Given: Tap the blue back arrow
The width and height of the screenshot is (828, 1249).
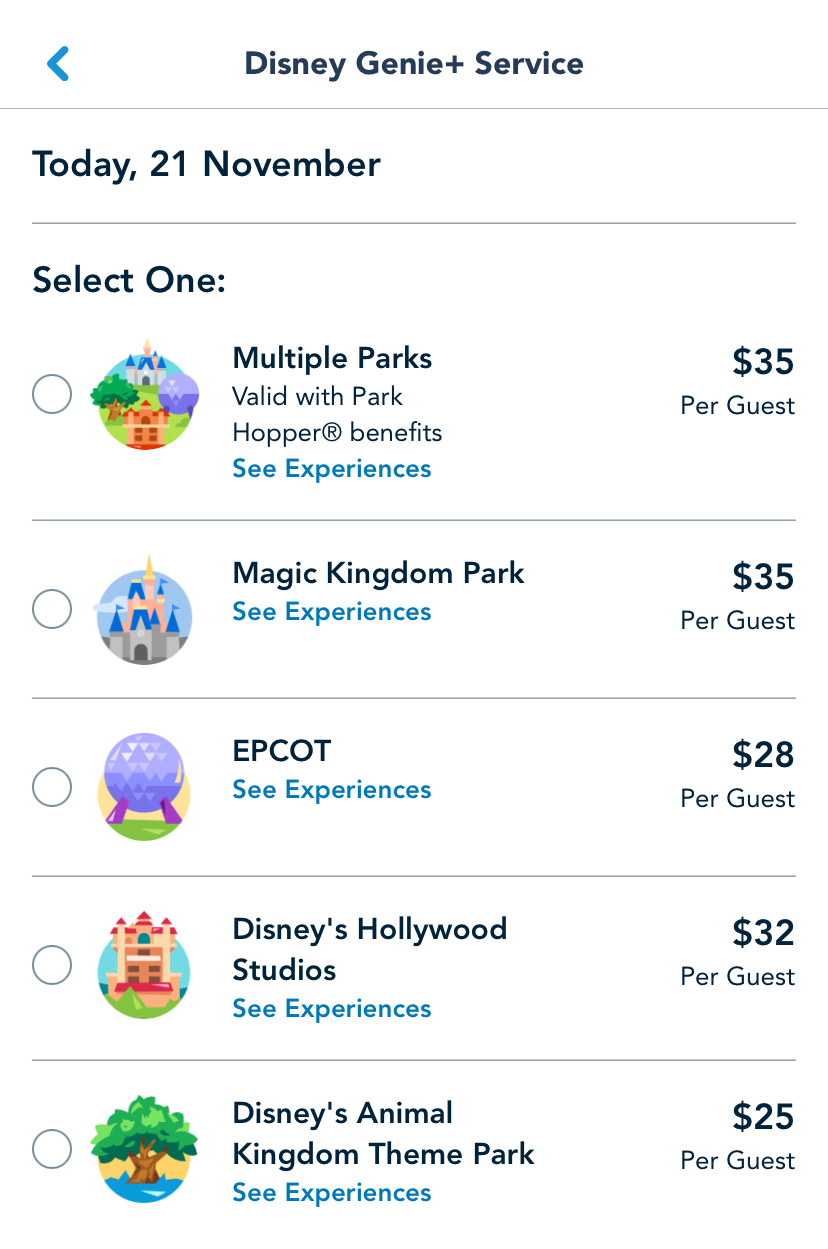Looking at the screenshot, I should (58, 64).
